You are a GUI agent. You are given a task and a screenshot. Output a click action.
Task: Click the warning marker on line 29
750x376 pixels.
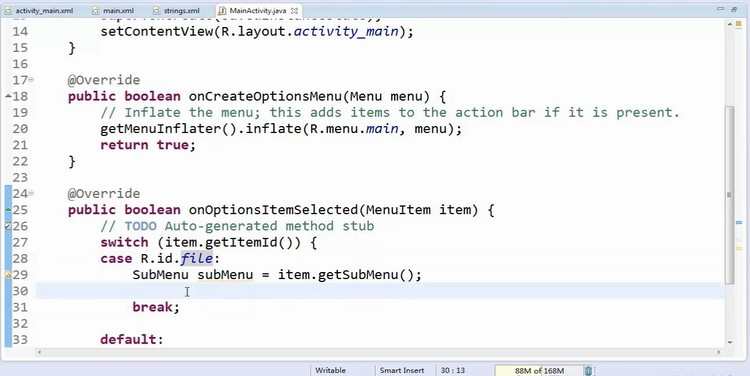(x=8, y=275)
